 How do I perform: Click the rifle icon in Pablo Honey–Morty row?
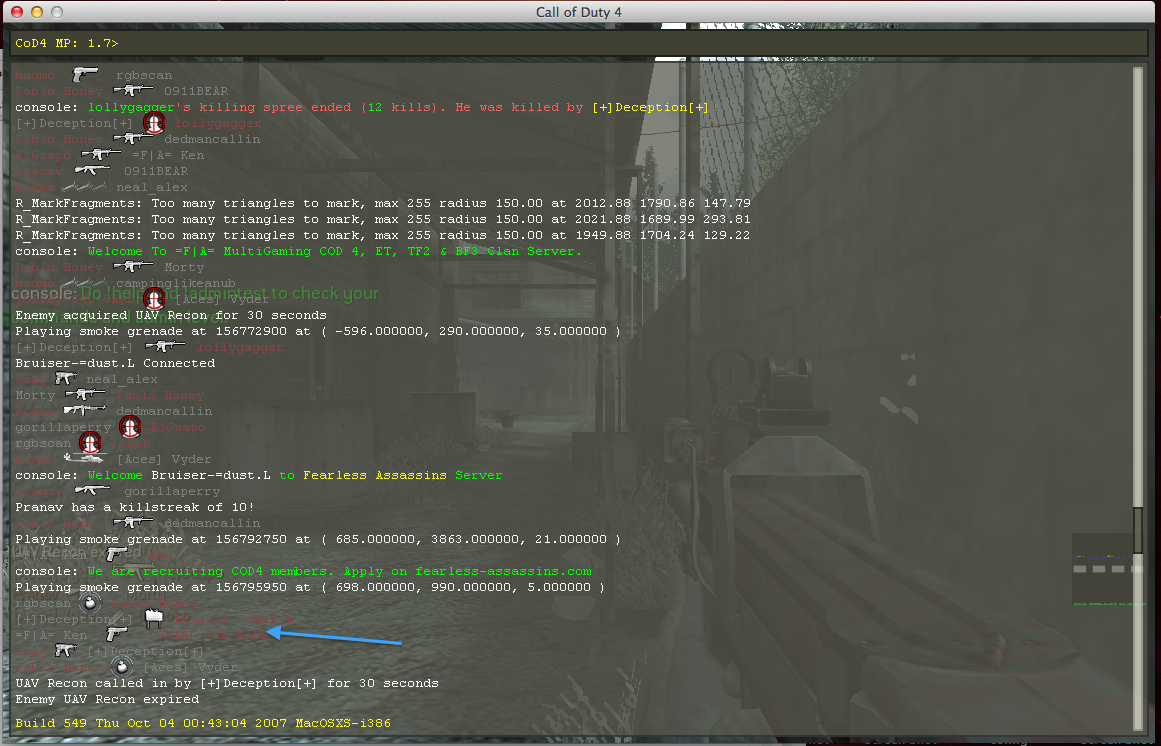click(x=133, y=266)
